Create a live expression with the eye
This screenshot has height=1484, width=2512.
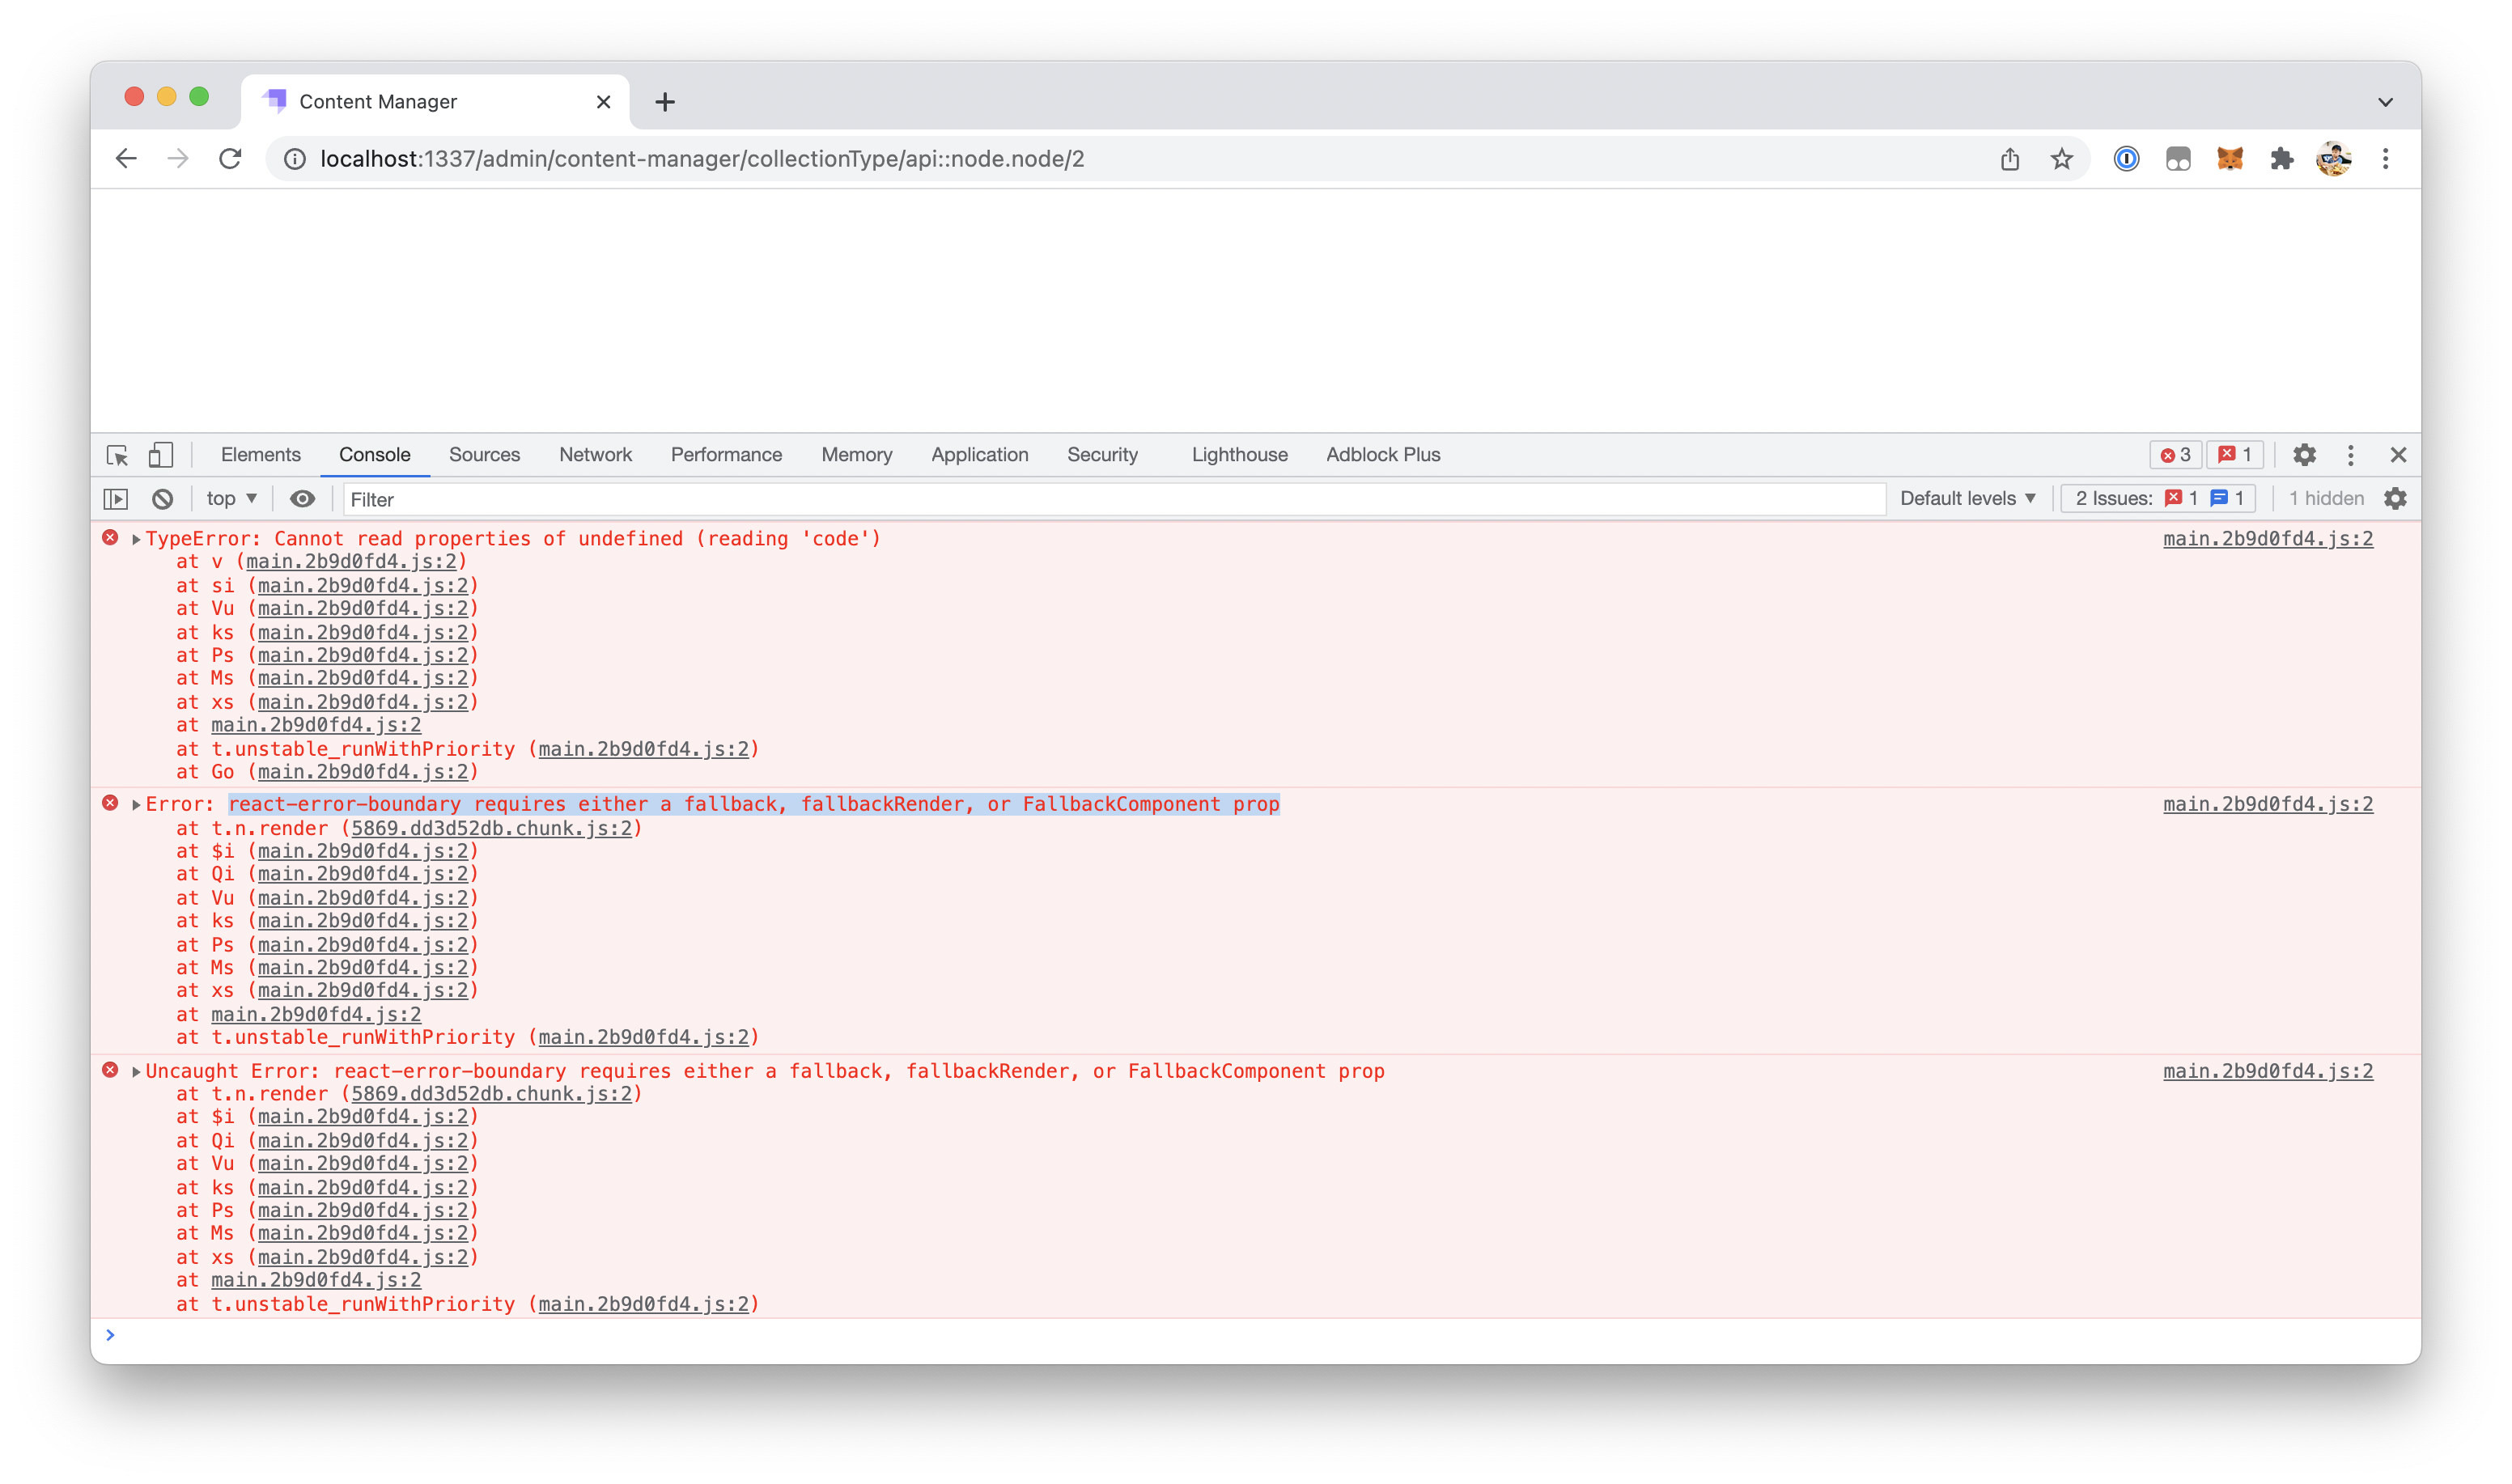302,498
